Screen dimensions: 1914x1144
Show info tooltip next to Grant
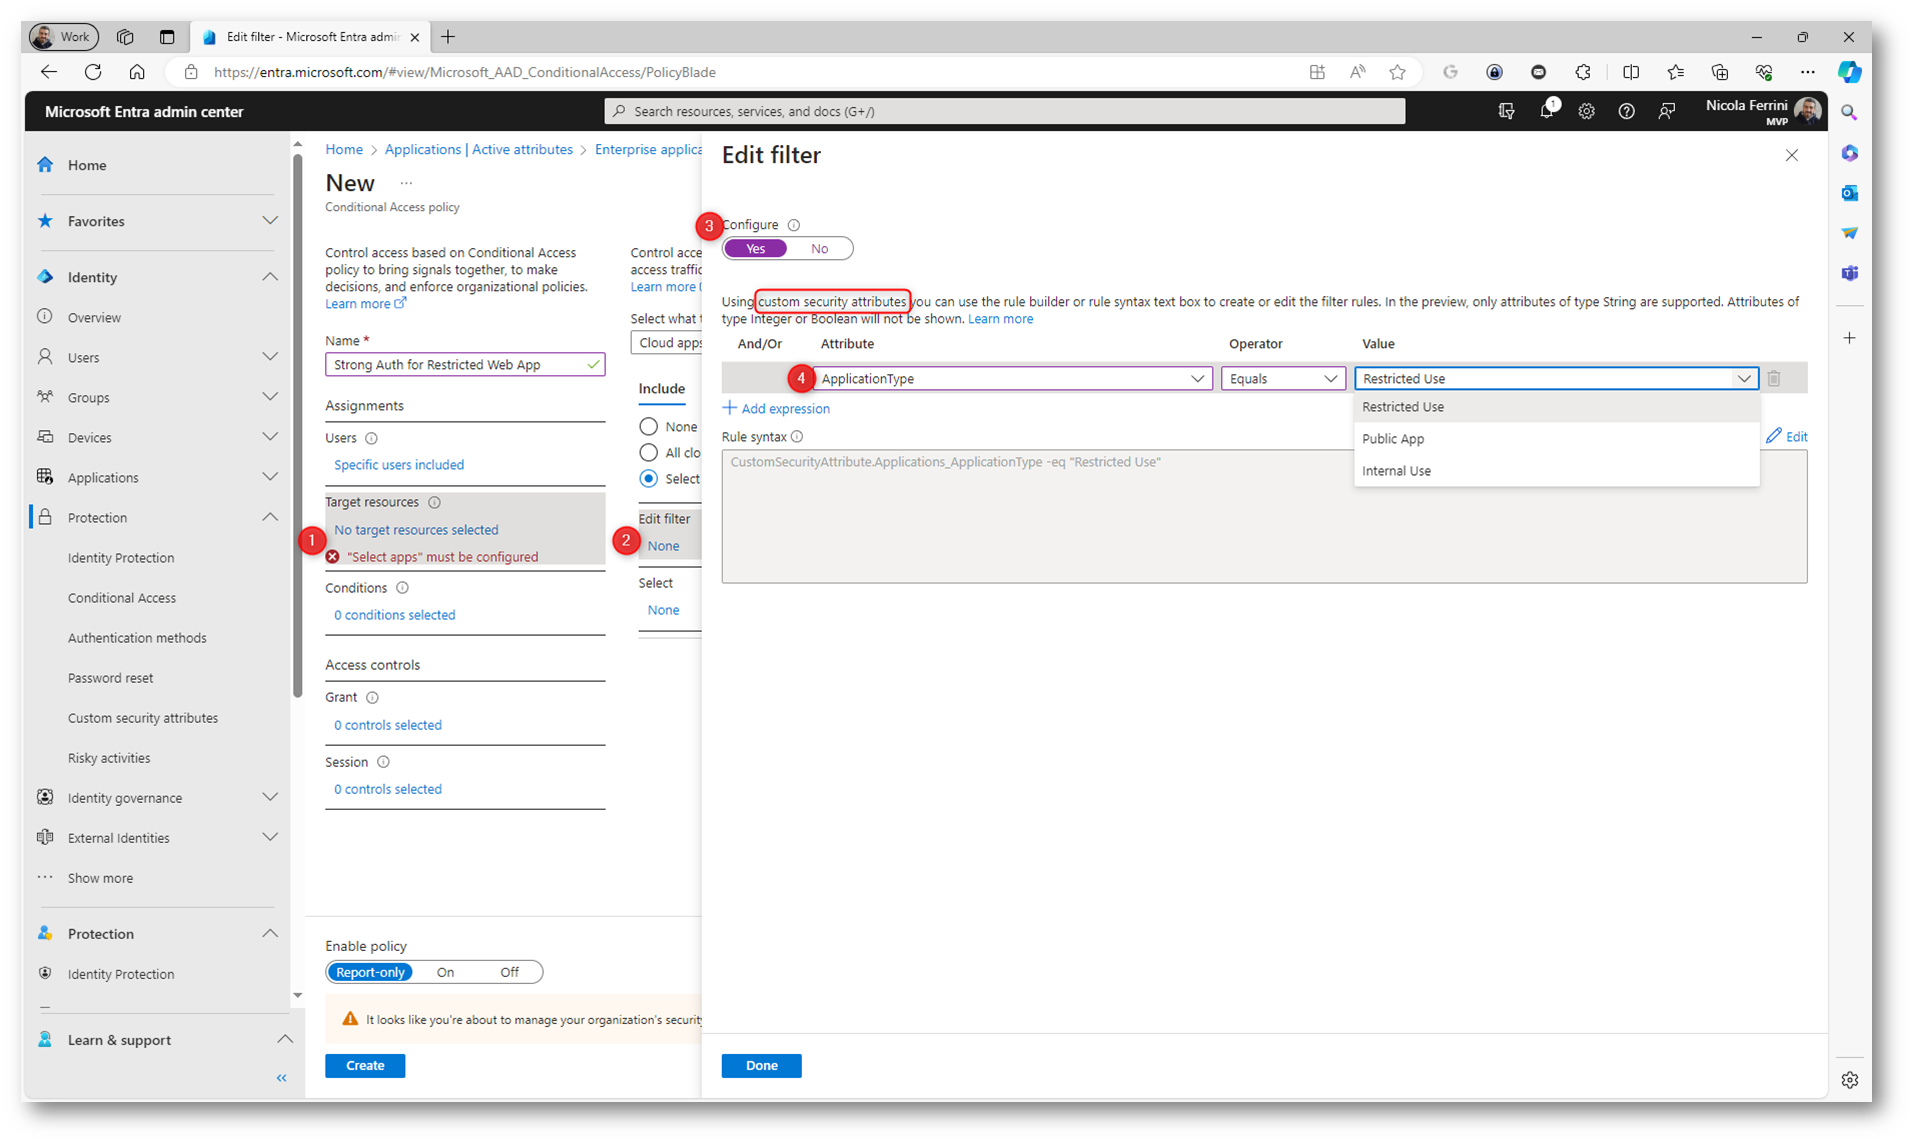coord(372,697)
